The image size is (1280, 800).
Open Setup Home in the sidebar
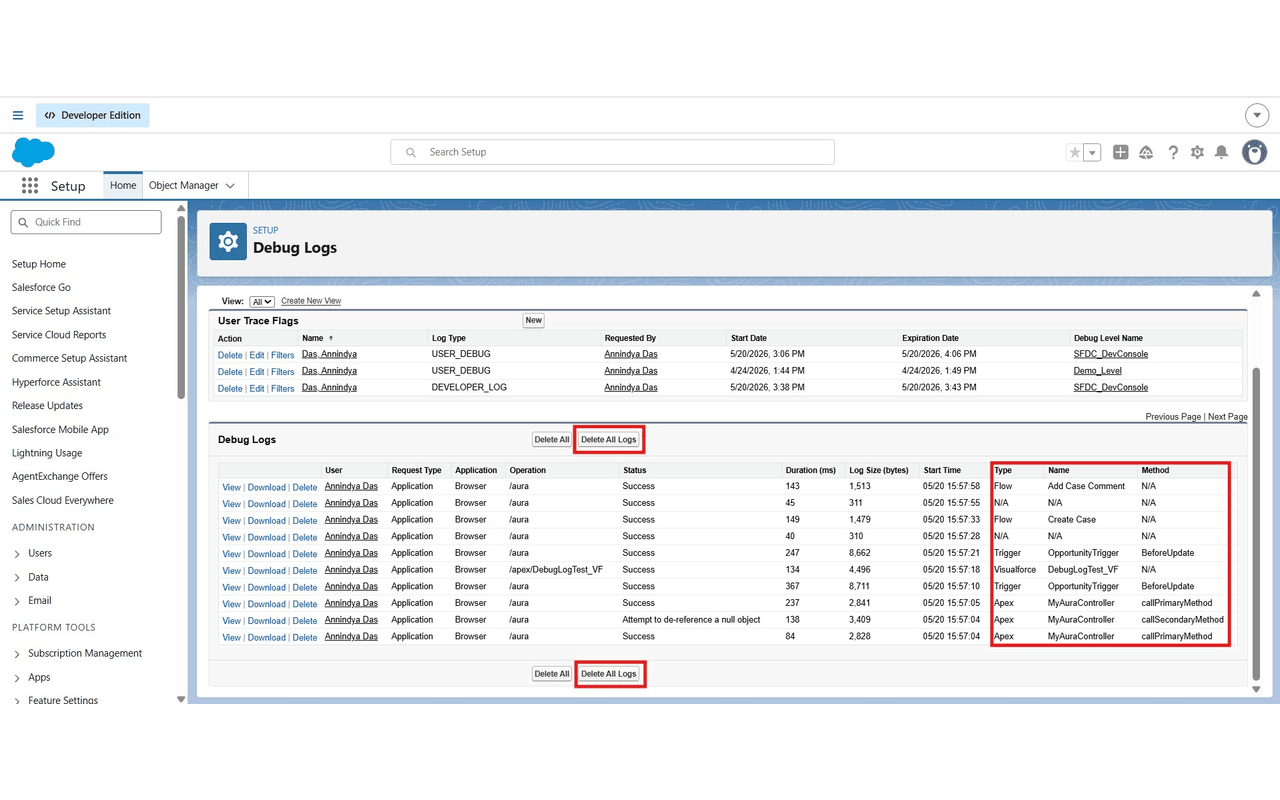[39, 264]
